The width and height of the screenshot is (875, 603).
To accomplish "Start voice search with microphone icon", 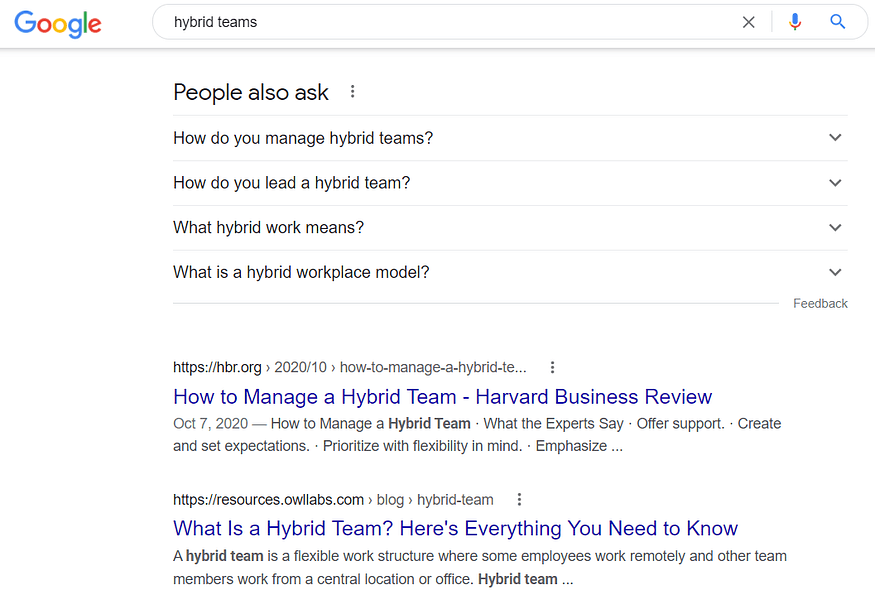I will point(795,22).
